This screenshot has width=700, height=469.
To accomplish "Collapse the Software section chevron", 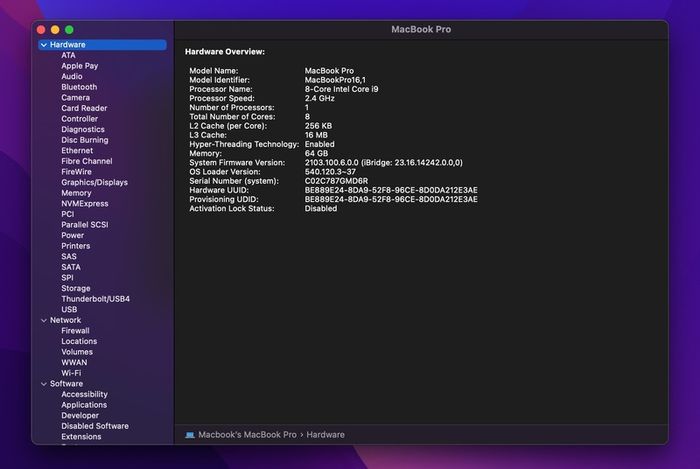I will tap(44, 384).
